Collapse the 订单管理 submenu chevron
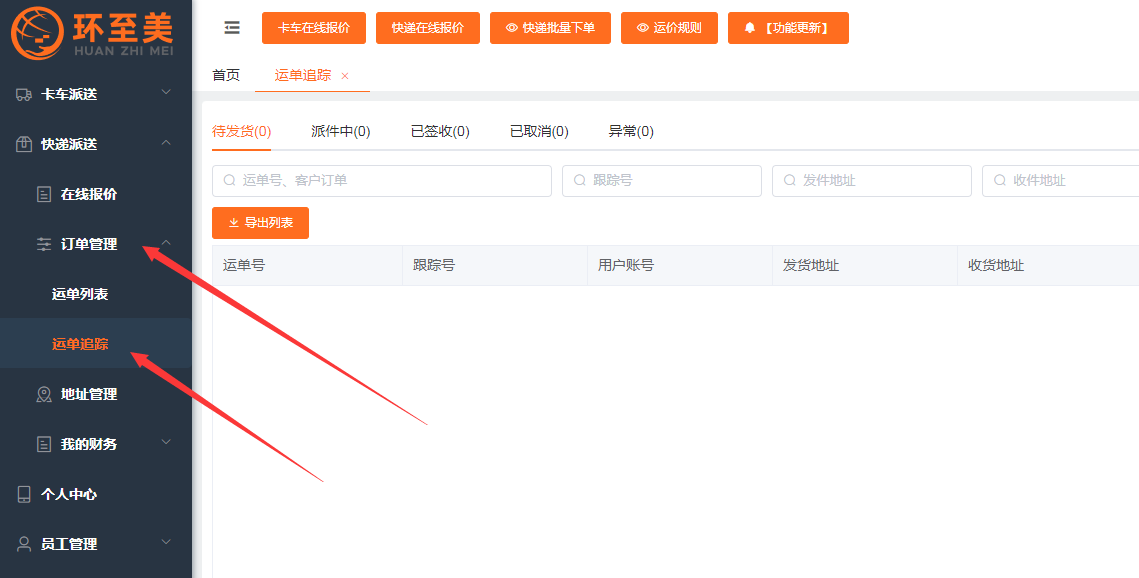The width and height of the screenshot is (1139, 578). (x=167, y=243)
